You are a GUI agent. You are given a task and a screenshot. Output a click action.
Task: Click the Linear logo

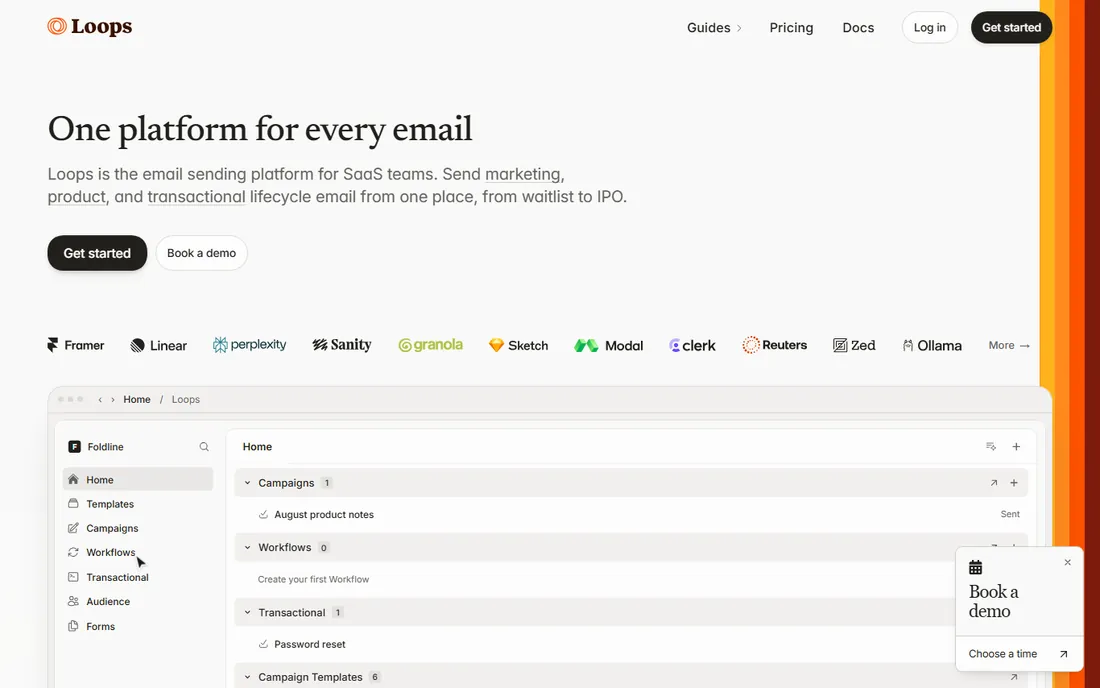point(159,345)
